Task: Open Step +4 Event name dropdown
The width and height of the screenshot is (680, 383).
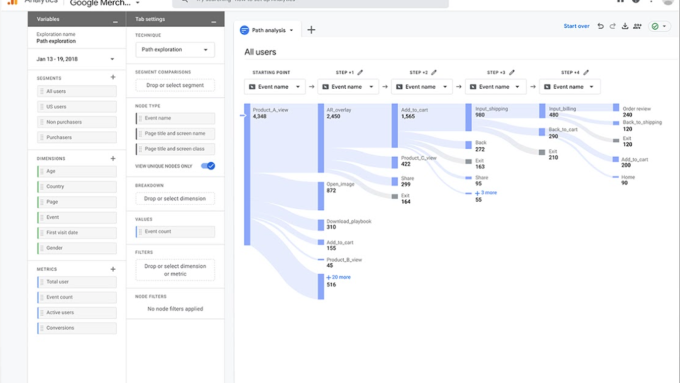Action: pyautogui.click(x=570, y=87)
